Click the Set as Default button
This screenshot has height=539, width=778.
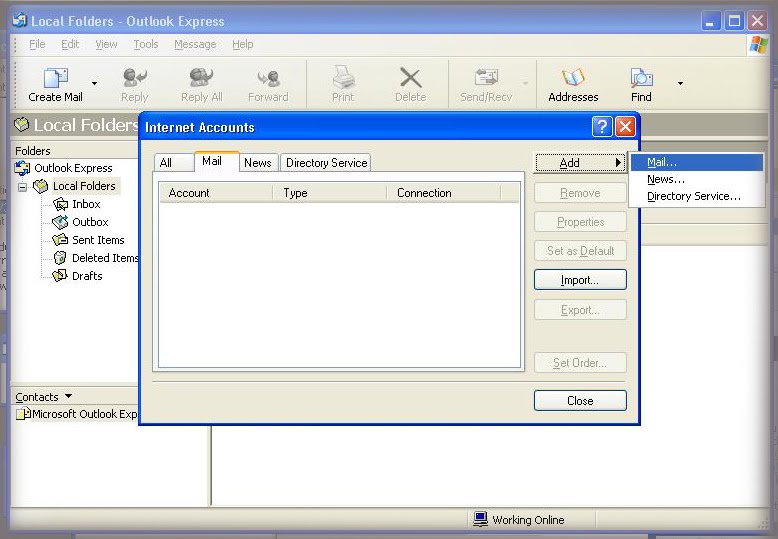[580, 251]
